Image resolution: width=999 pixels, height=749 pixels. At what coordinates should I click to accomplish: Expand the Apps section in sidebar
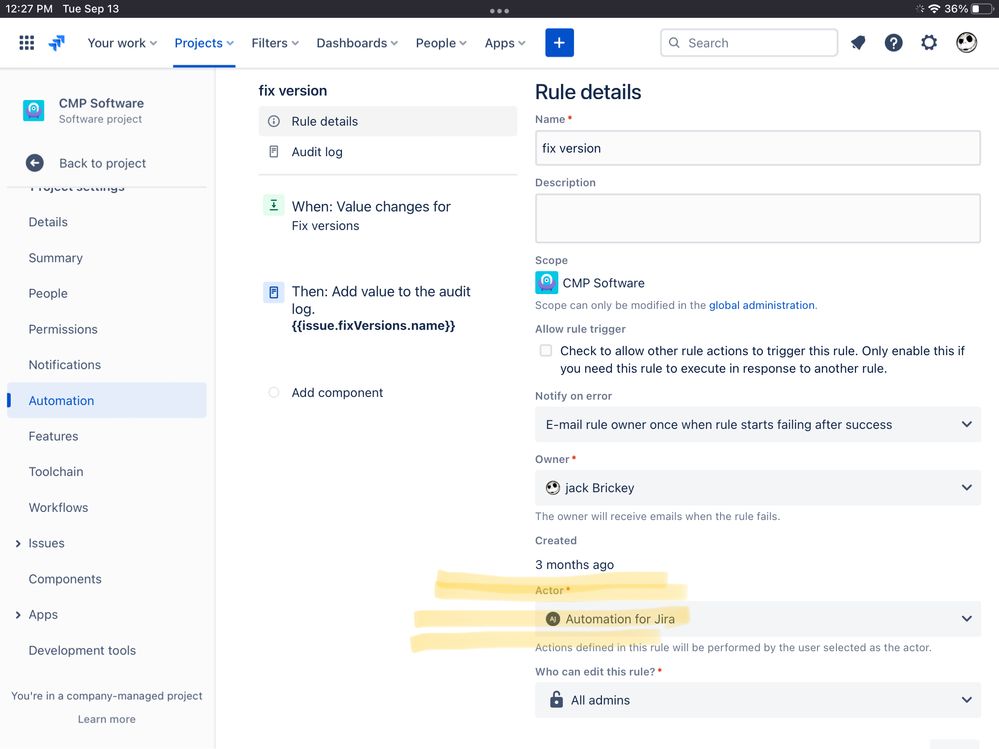pyautogui.click(x=18, y=615)
